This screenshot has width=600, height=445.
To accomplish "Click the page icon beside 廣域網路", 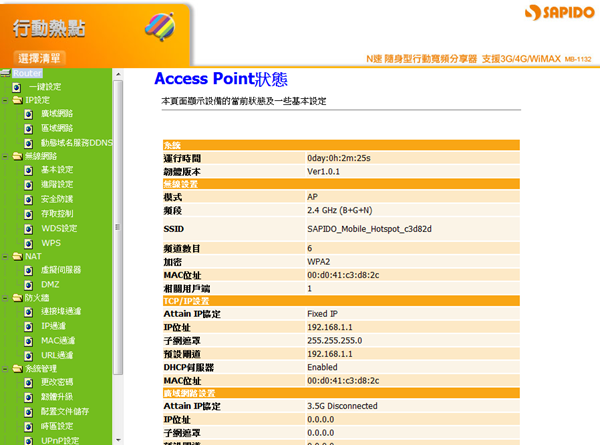I will (x=28, y=114).
